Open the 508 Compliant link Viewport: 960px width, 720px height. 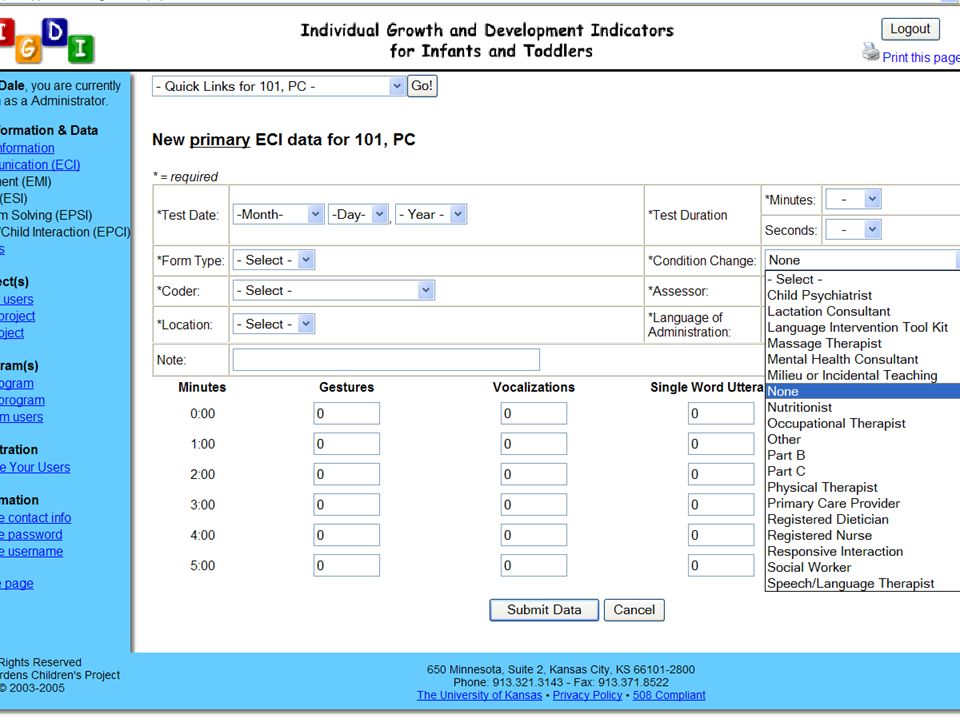pyautogui.click(x=669, y=695)
